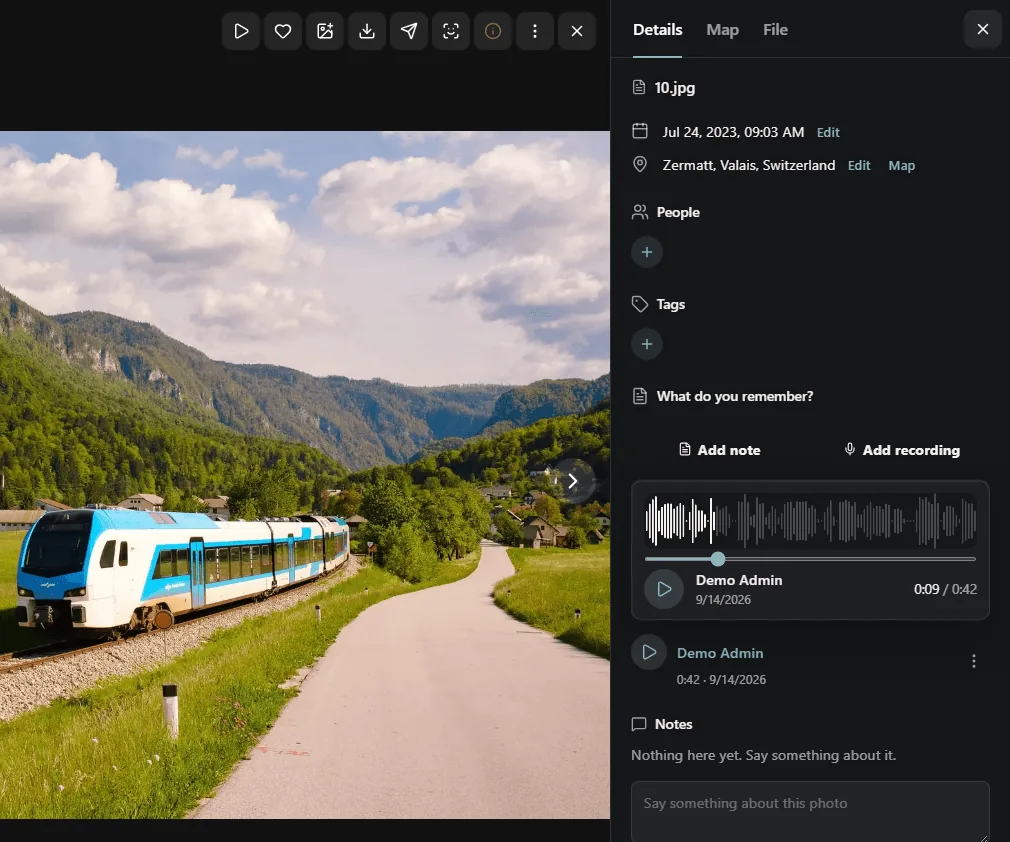The height and width of the screenshot is (842, 1010).
Task: Switch to the Details tab
Action: 657,30
